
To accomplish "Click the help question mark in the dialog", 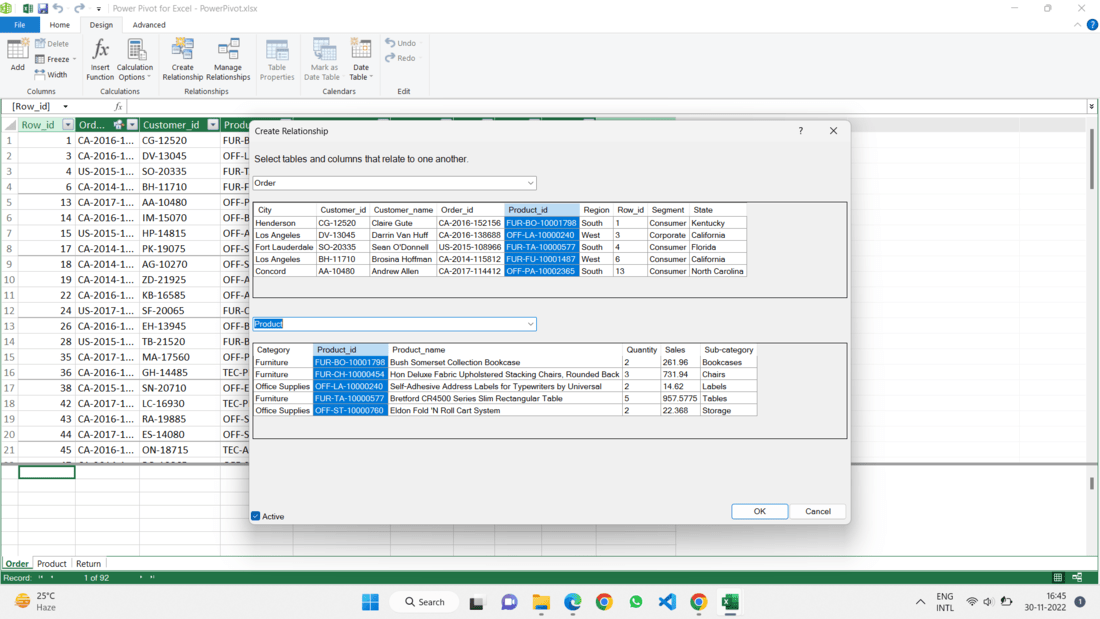I will pyautogui.click(x=800, y=131).
